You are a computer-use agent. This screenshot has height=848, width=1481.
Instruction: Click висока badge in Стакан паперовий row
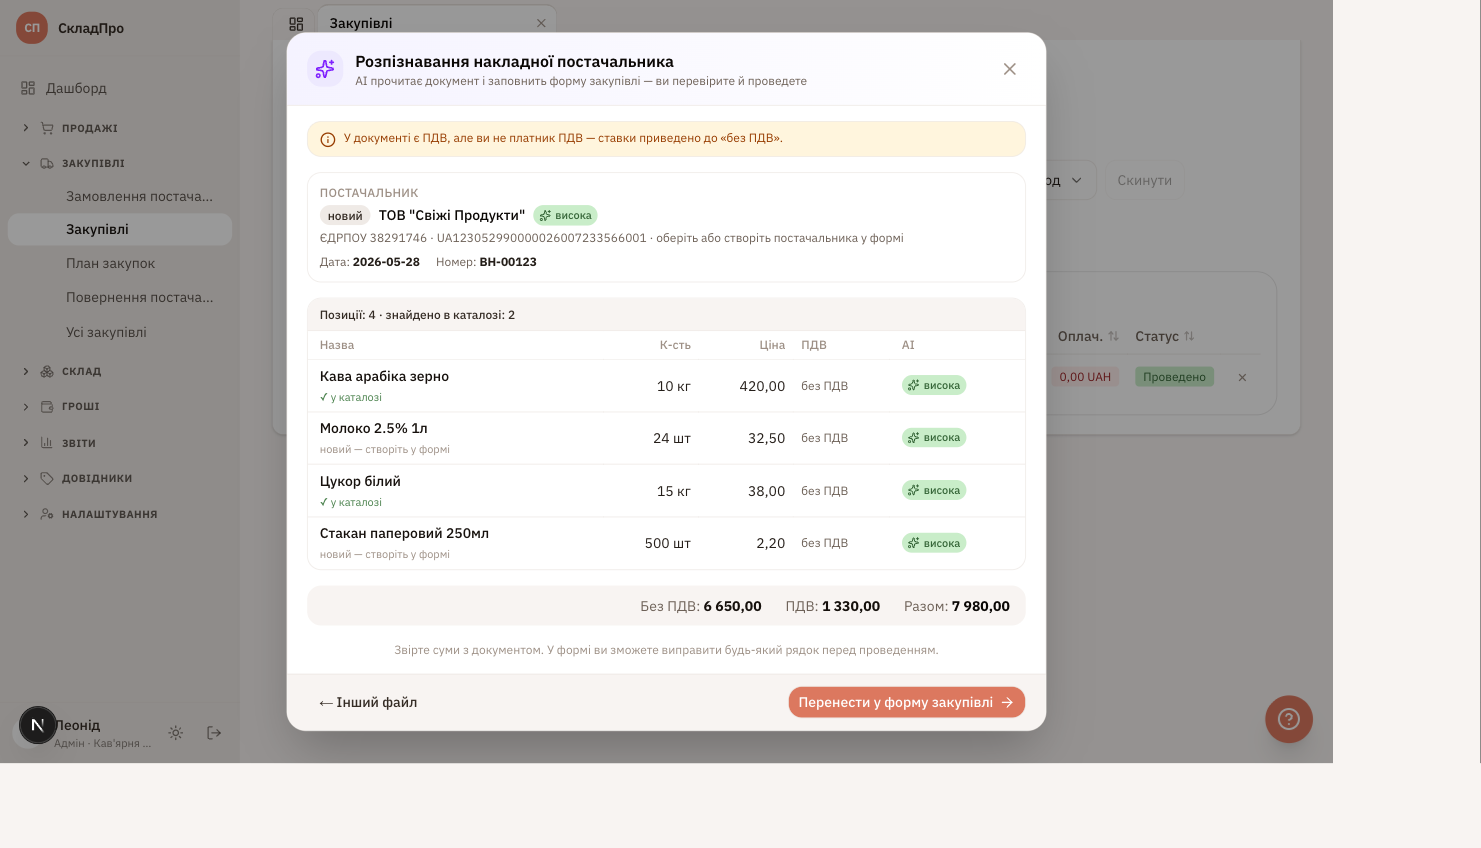(x=934, y=543)
